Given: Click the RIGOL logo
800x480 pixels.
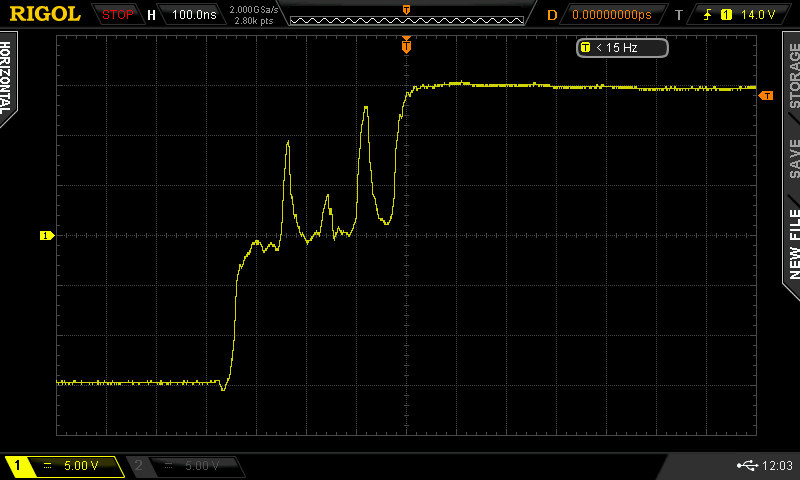Looking at the screenshot, I should (46, 14).
